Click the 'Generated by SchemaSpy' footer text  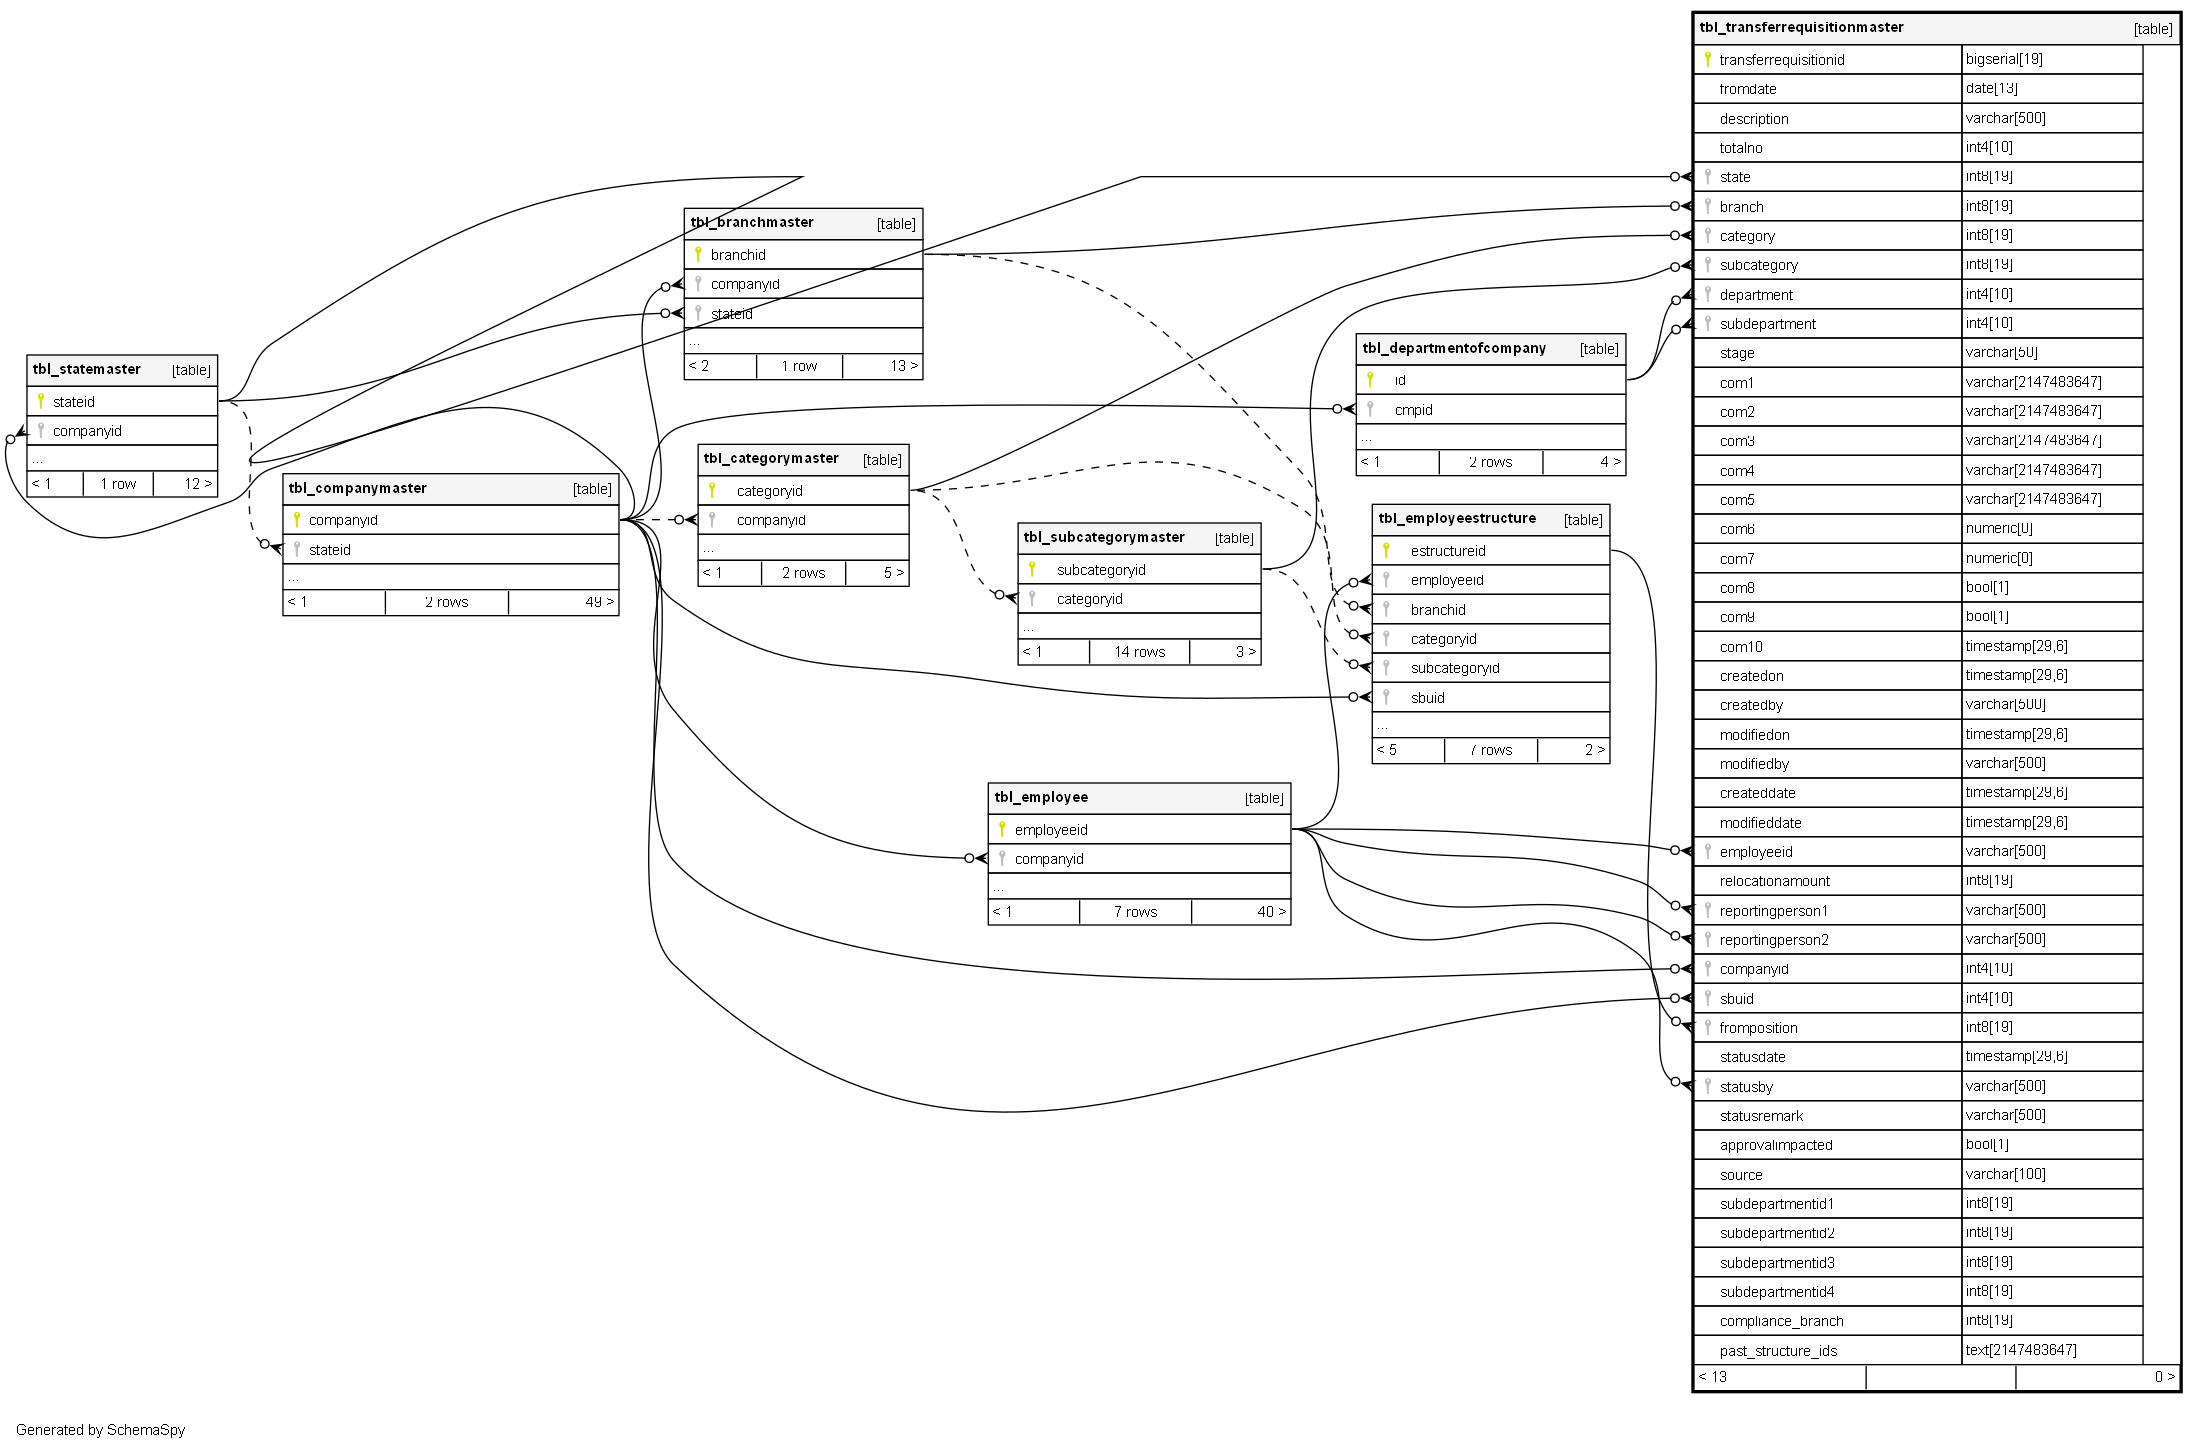[x=101, y=1429]
